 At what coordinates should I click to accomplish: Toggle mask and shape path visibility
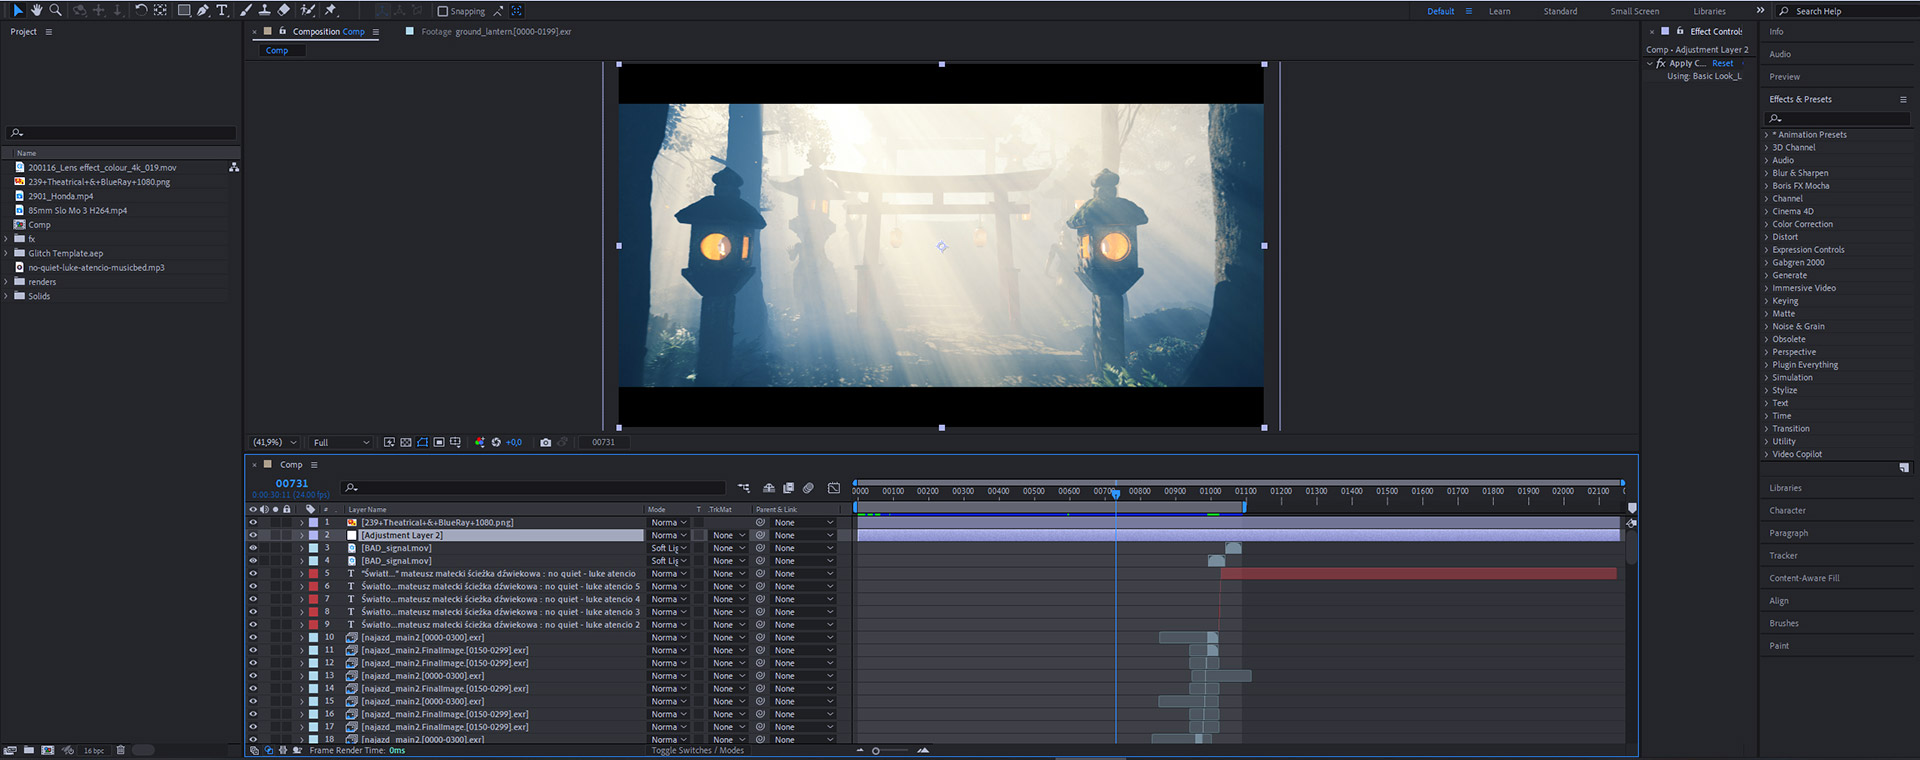coord(422,442)
